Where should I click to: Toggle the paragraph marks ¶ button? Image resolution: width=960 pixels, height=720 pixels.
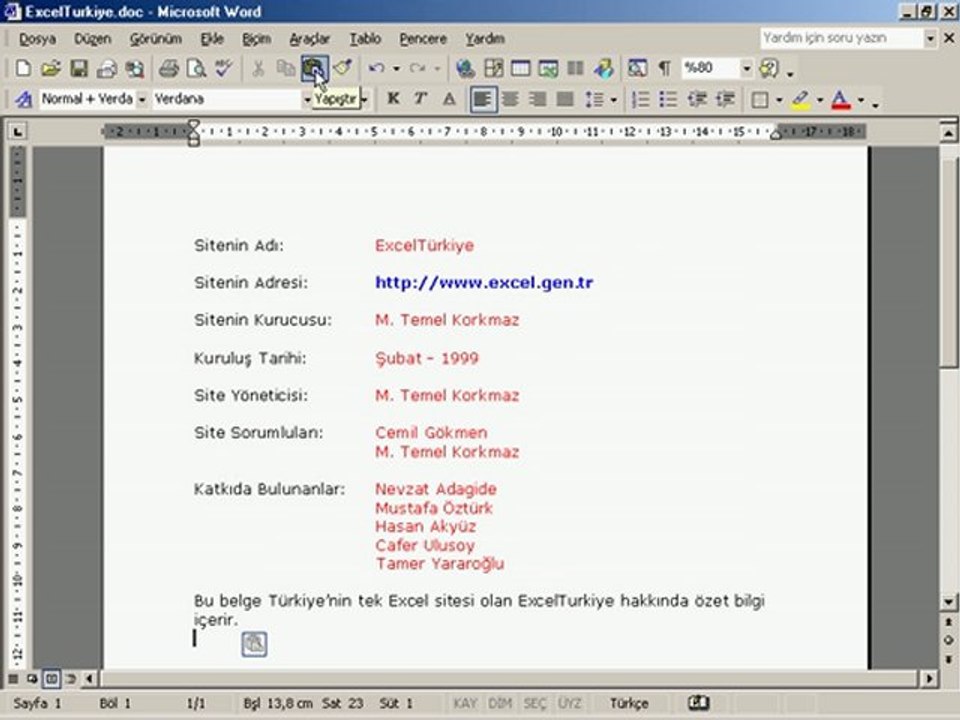(x=664, y=68)
